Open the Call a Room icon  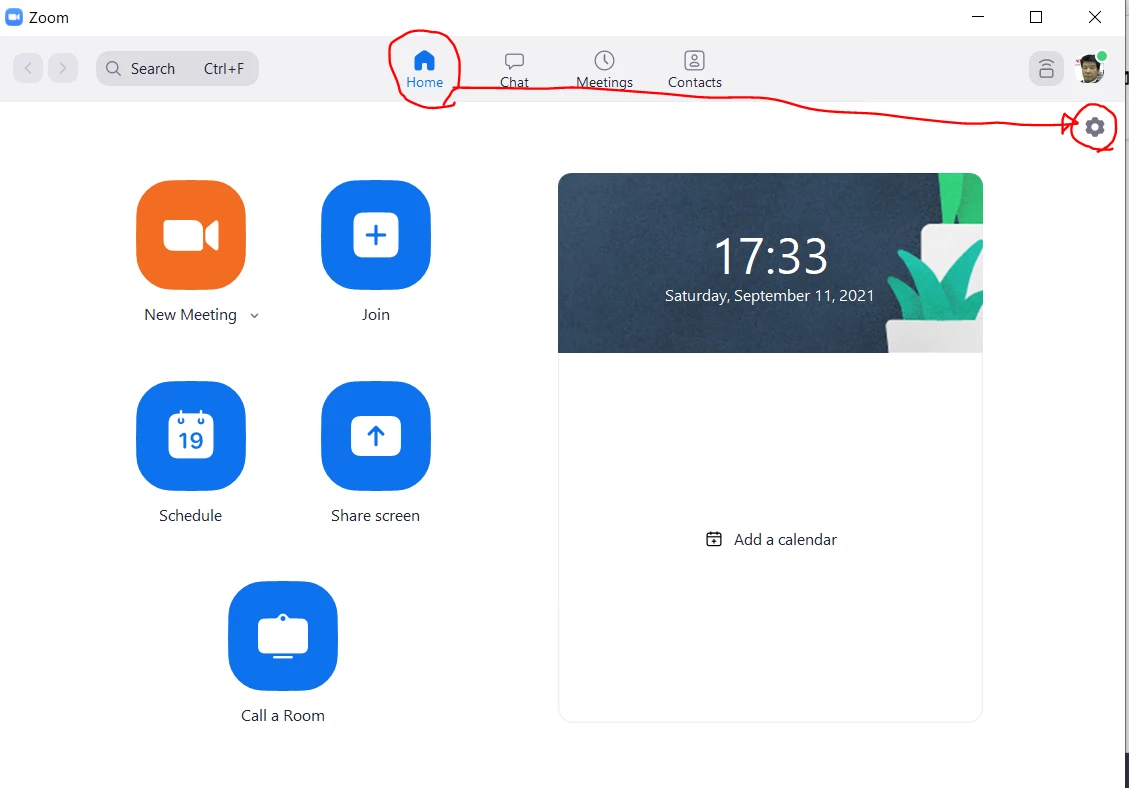[283, 636]
